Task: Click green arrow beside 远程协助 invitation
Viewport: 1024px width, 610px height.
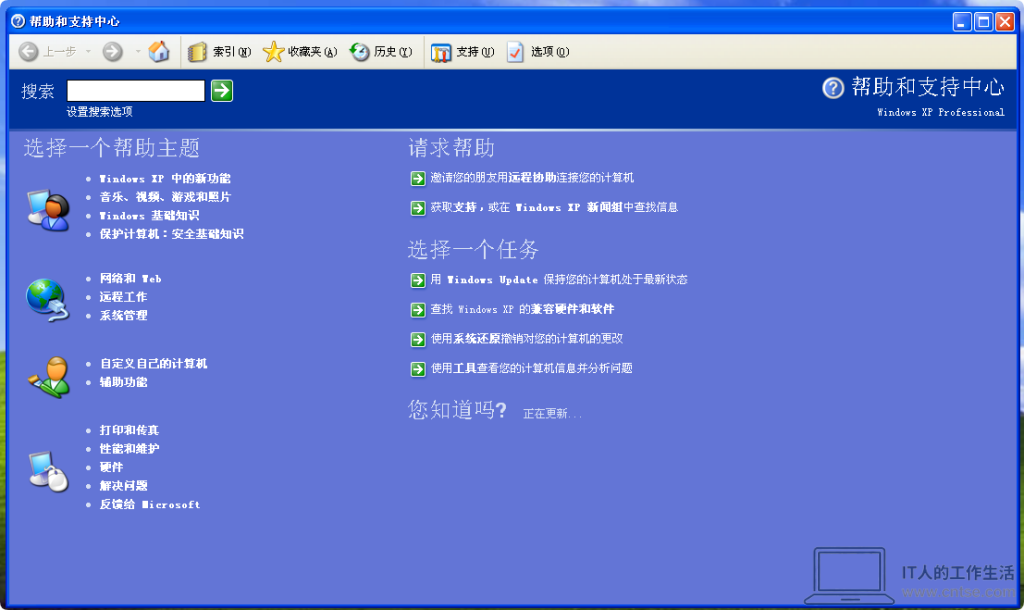Action: [418, 178]
